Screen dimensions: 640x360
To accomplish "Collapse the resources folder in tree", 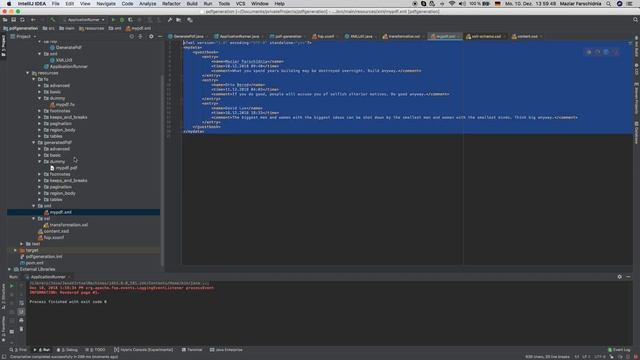I will (x=28, y=73).
